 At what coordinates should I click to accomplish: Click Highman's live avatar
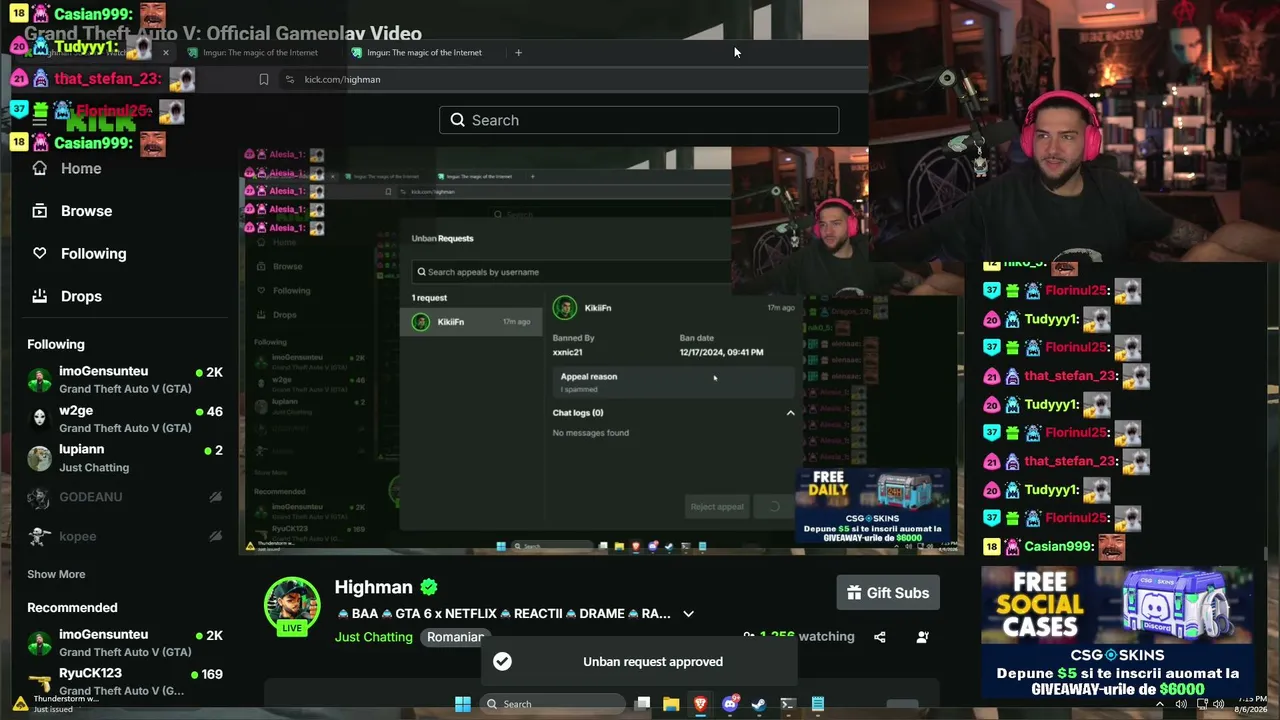pyautogui.click(x=292, y=605)
